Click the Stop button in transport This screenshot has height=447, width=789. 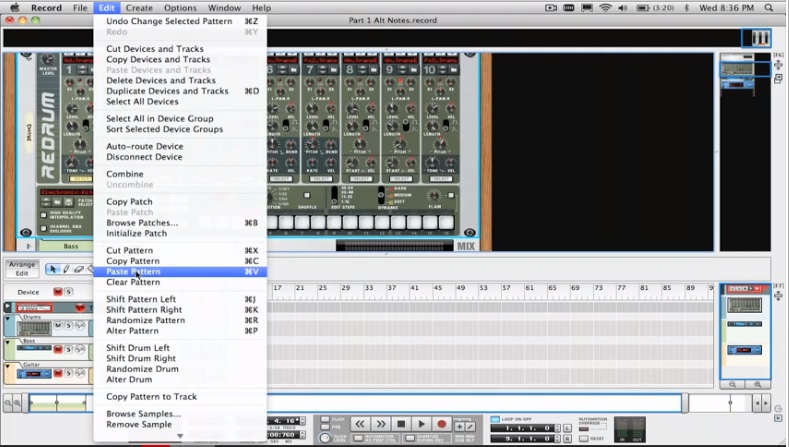pos(401,425)
